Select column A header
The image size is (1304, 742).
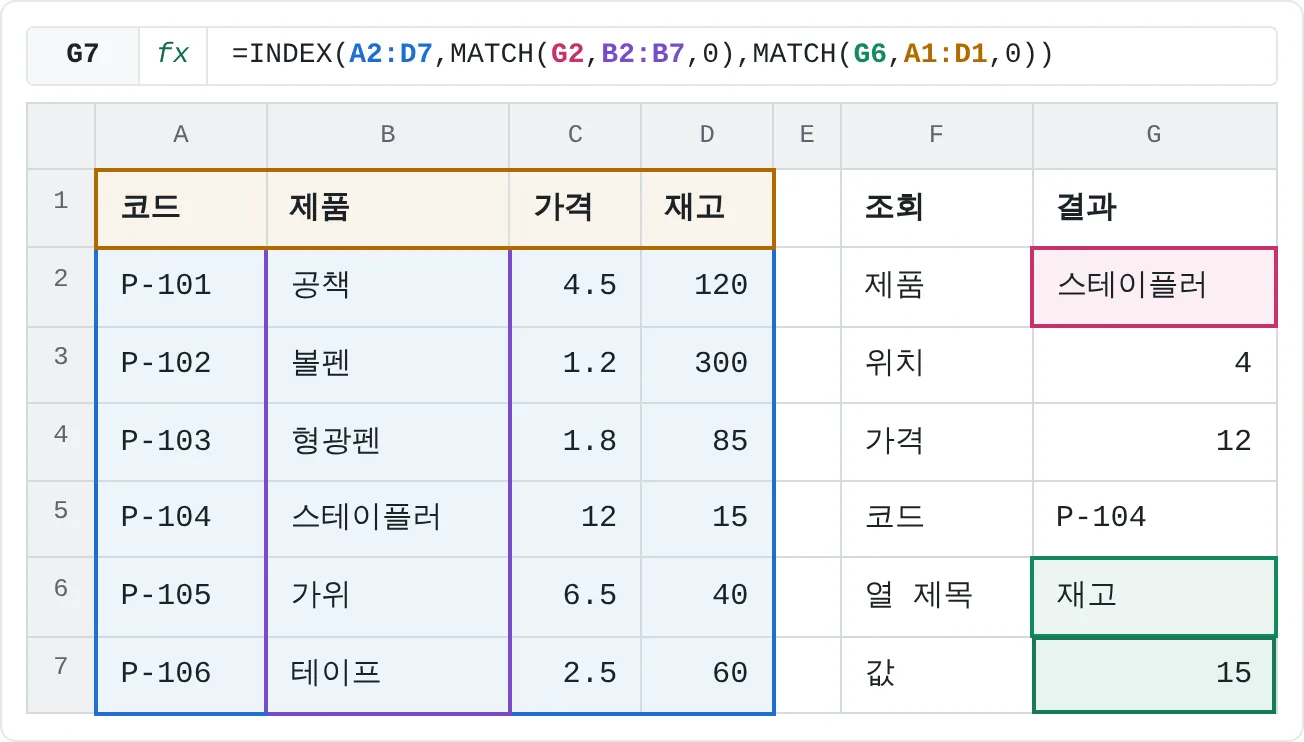pyautogui.click(x=181, y=134)
